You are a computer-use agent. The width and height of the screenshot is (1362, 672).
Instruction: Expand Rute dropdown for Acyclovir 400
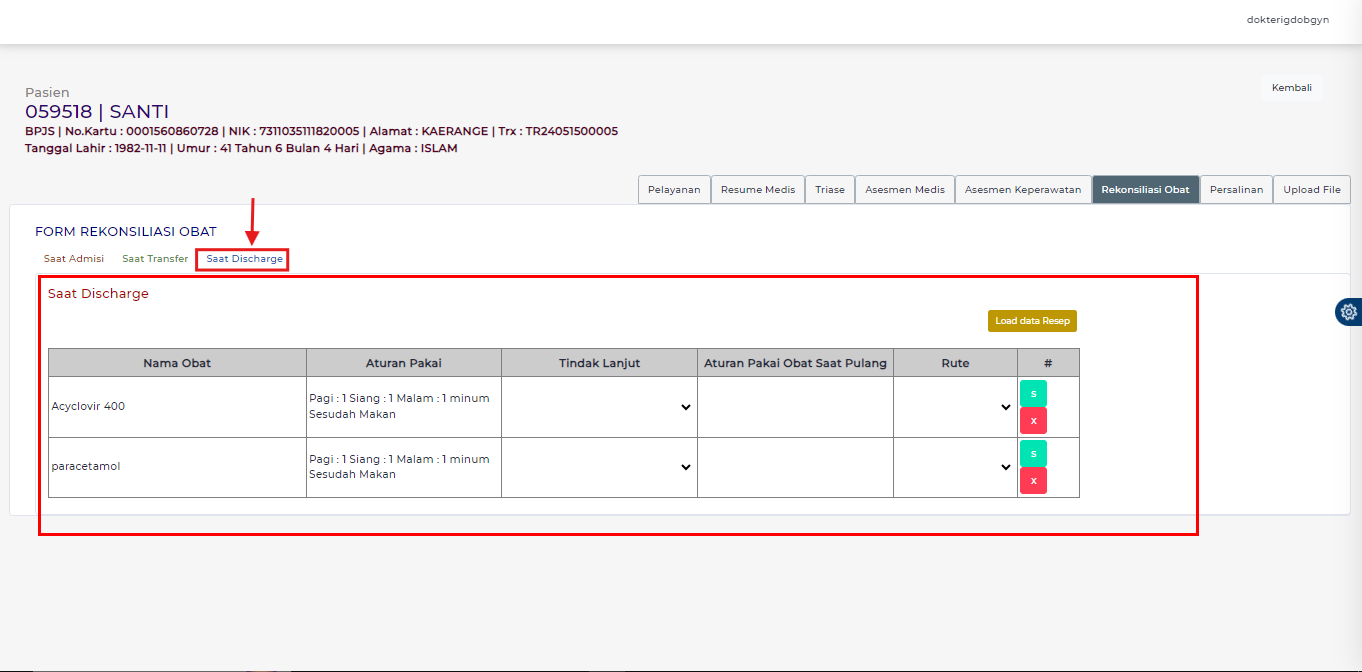955,407
